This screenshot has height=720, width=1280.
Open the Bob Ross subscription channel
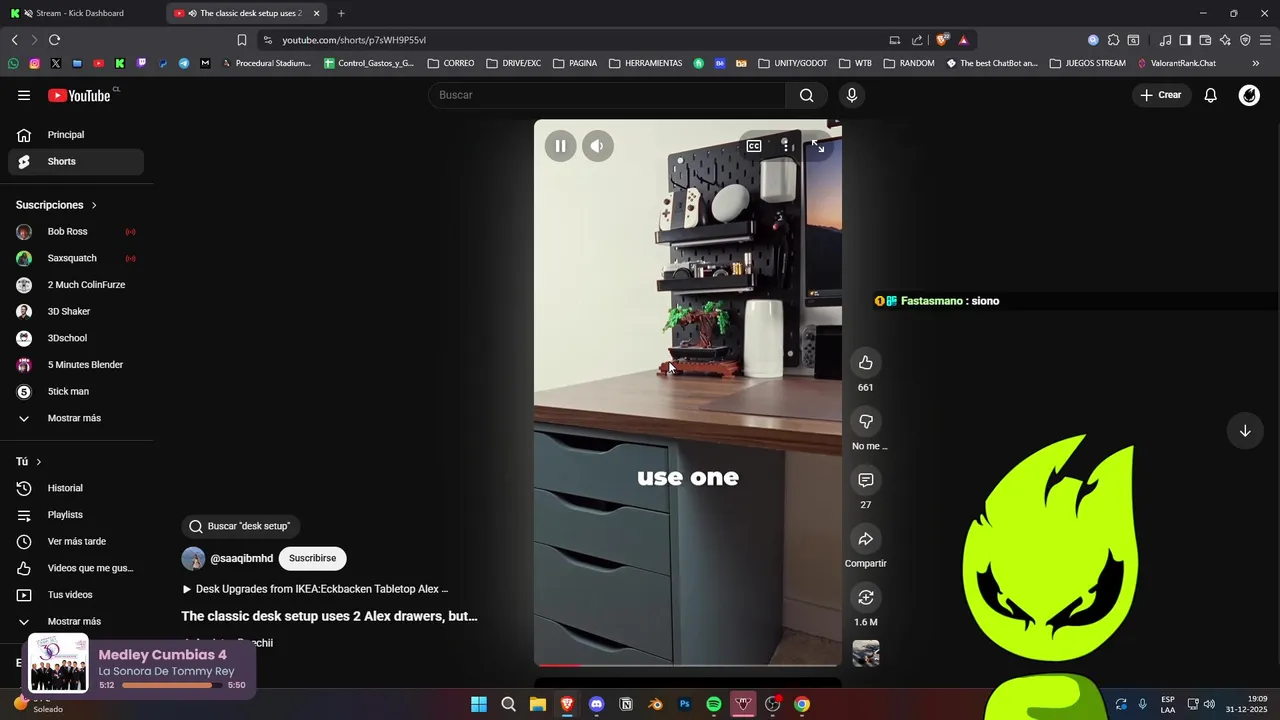tap(76, 231)
